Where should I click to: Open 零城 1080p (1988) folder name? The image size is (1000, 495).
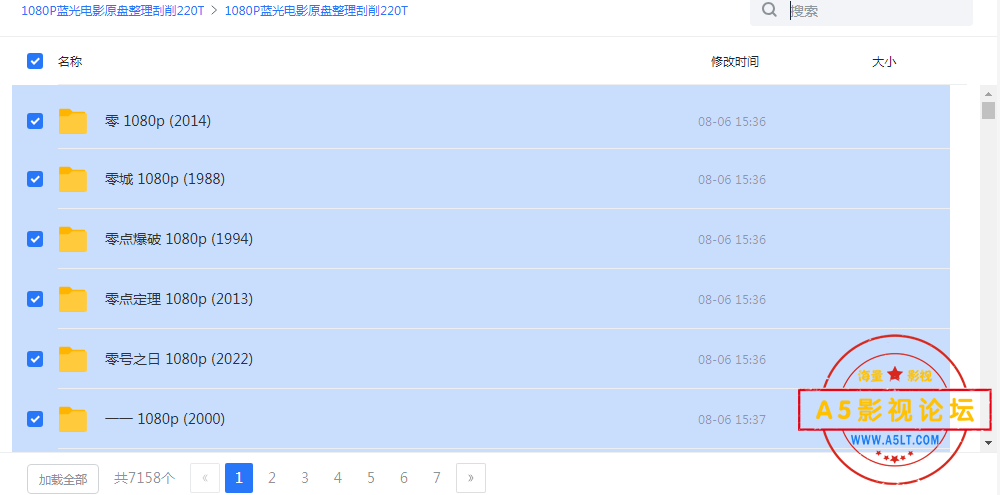pos(165,179)
